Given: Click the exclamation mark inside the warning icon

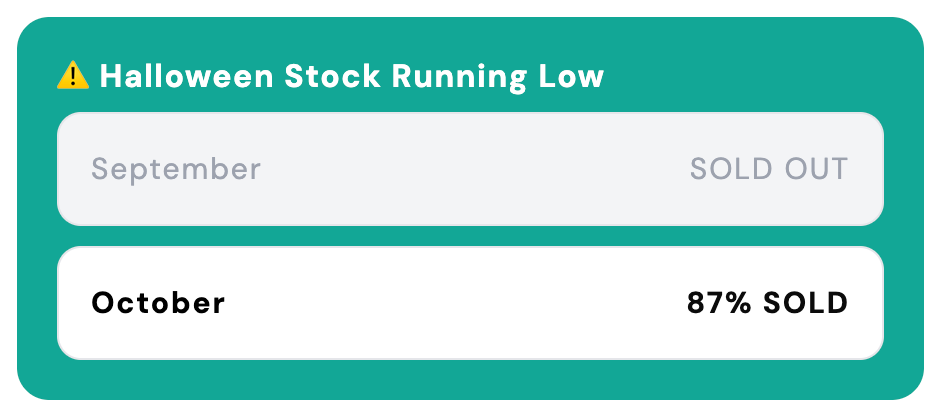Looking at the screenshot, I should point(73,76).
